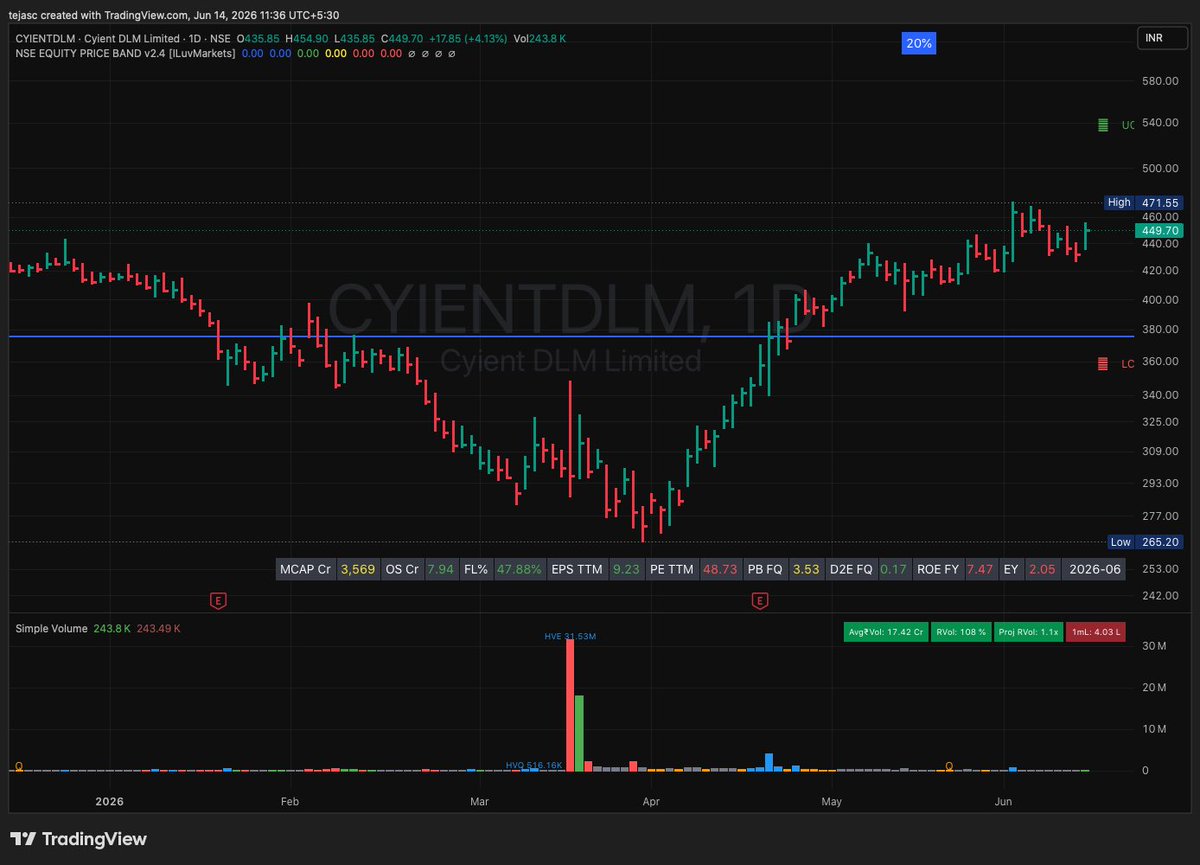Click the HVQ 516.16K volume label
The width and height of the screenshot is (1200, 865).
[535, 765]
